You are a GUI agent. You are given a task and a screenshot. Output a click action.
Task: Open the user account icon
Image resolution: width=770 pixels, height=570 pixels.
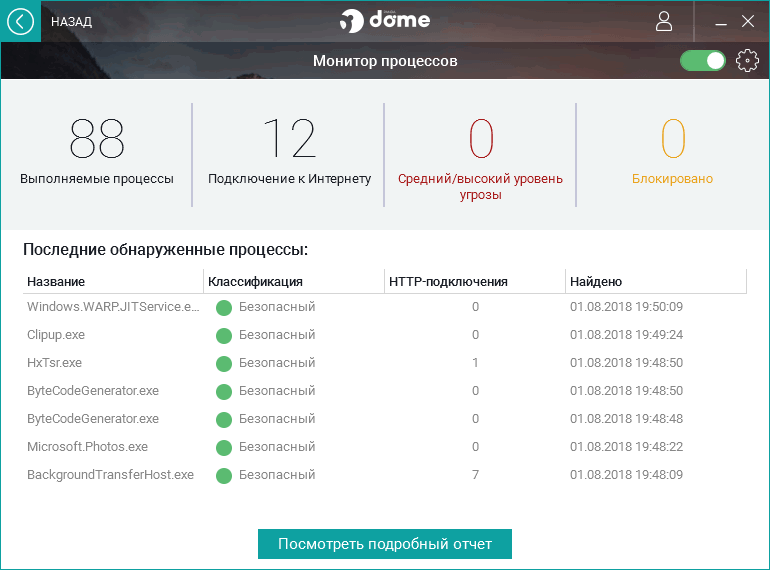[664, 22]
